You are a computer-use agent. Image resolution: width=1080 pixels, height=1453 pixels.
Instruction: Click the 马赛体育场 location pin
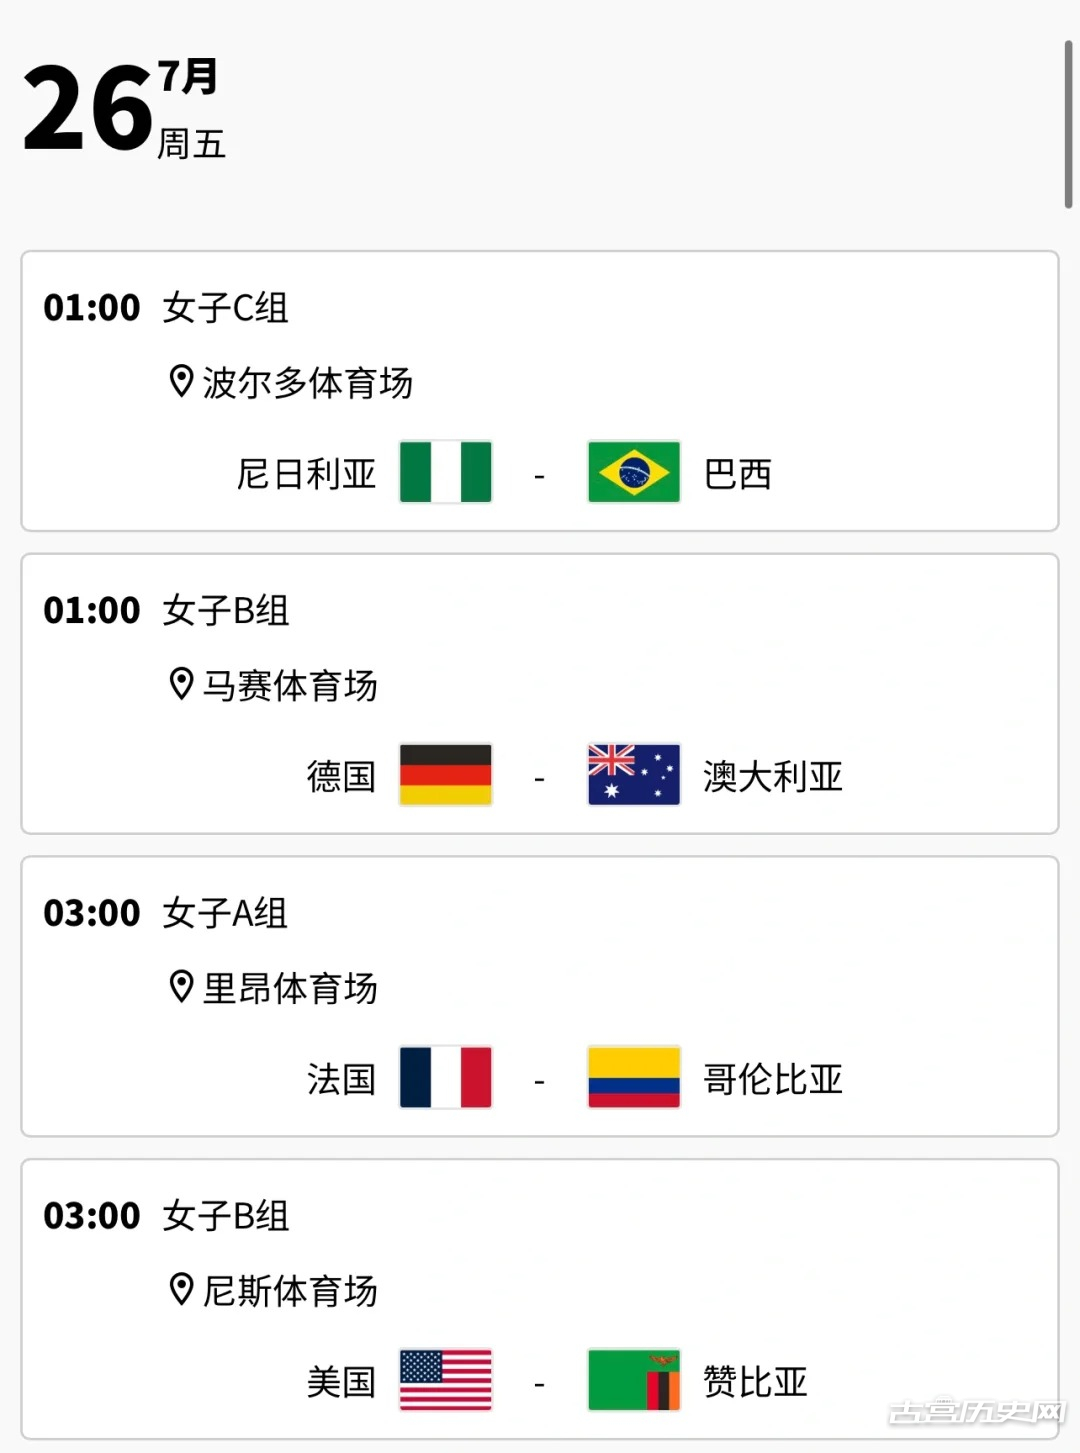pos(181,684)
